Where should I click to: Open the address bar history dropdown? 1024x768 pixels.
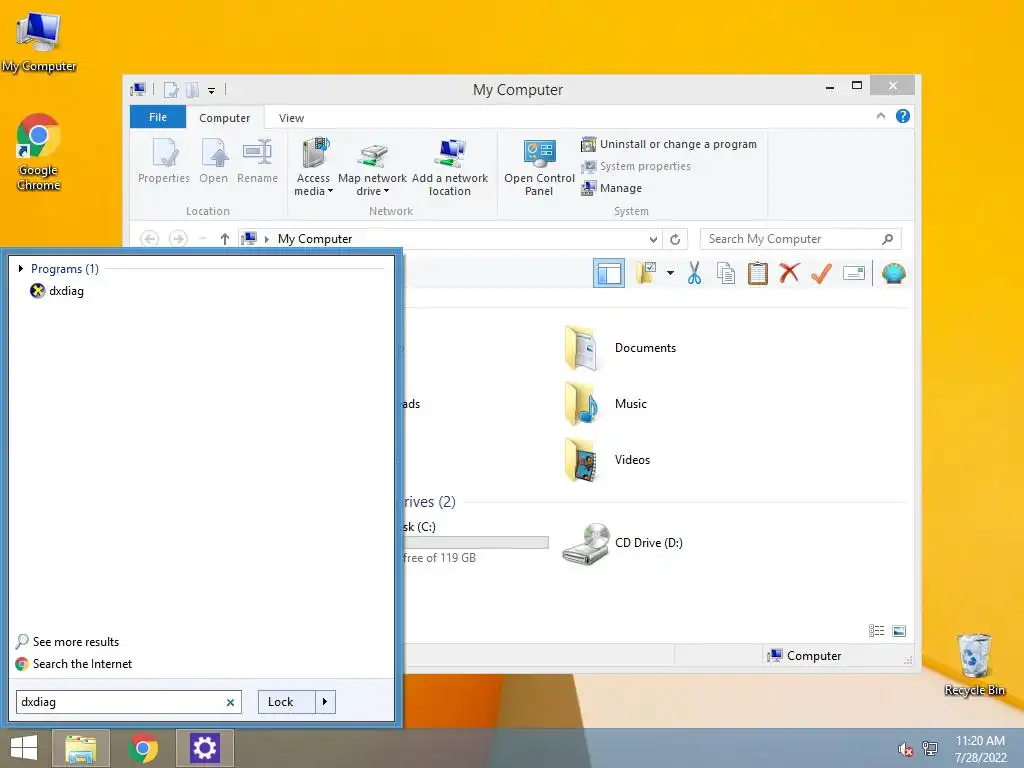[x=653, y=239]
